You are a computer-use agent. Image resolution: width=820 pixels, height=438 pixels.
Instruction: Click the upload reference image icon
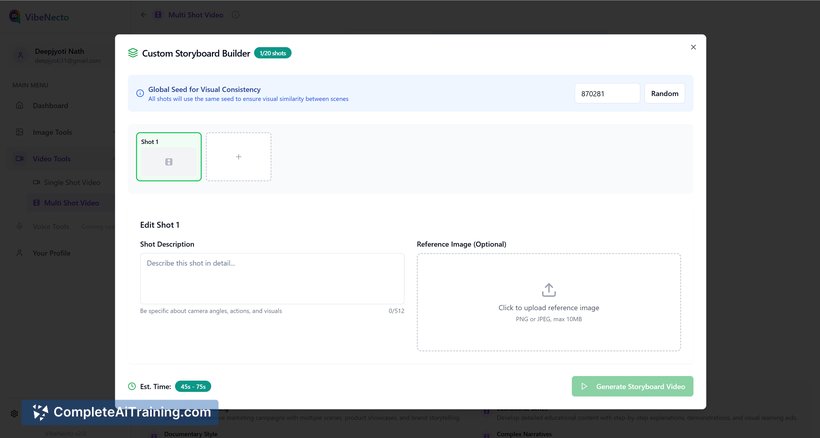pos(549,290)
